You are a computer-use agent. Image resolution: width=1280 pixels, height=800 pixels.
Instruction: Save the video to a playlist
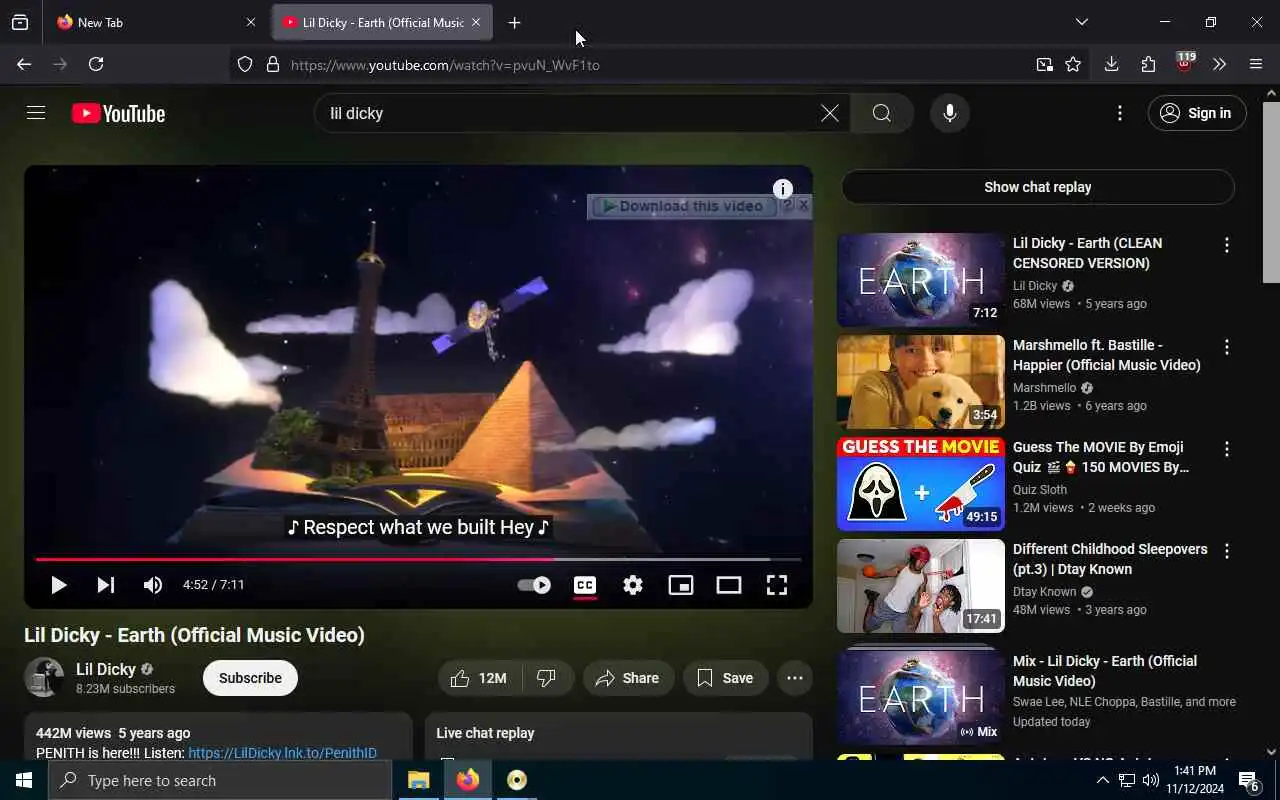(x=725, y=678)
